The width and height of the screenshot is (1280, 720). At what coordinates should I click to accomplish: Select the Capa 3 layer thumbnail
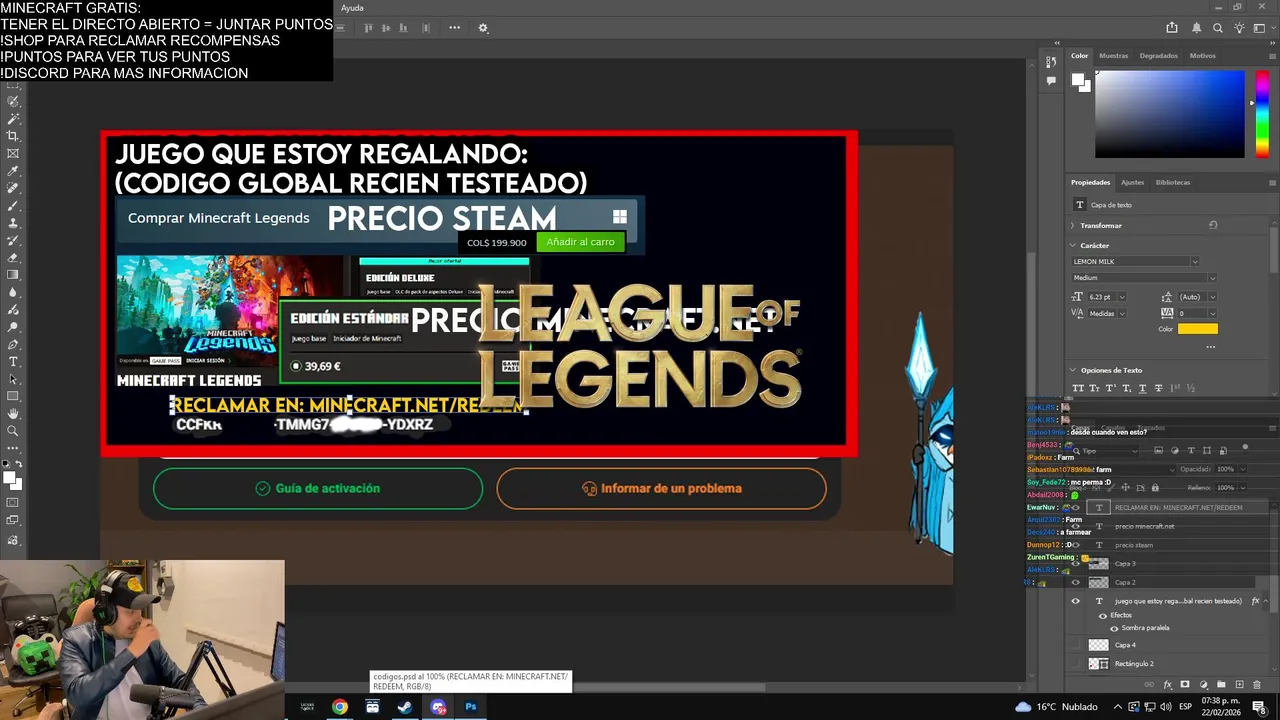pos(1098,564)
